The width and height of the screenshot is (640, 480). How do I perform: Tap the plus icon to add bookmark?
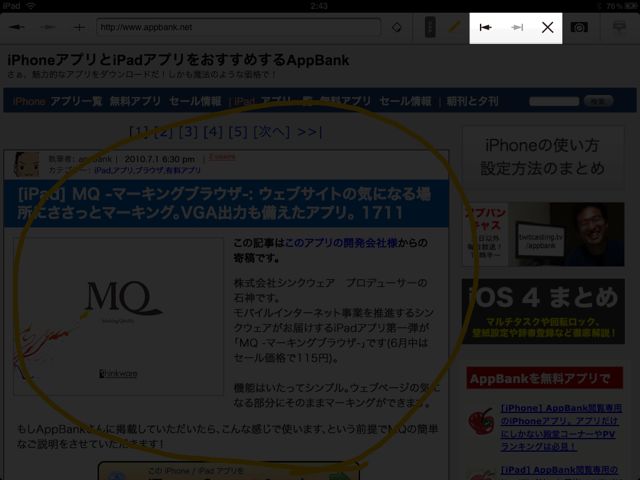(79, 27)
